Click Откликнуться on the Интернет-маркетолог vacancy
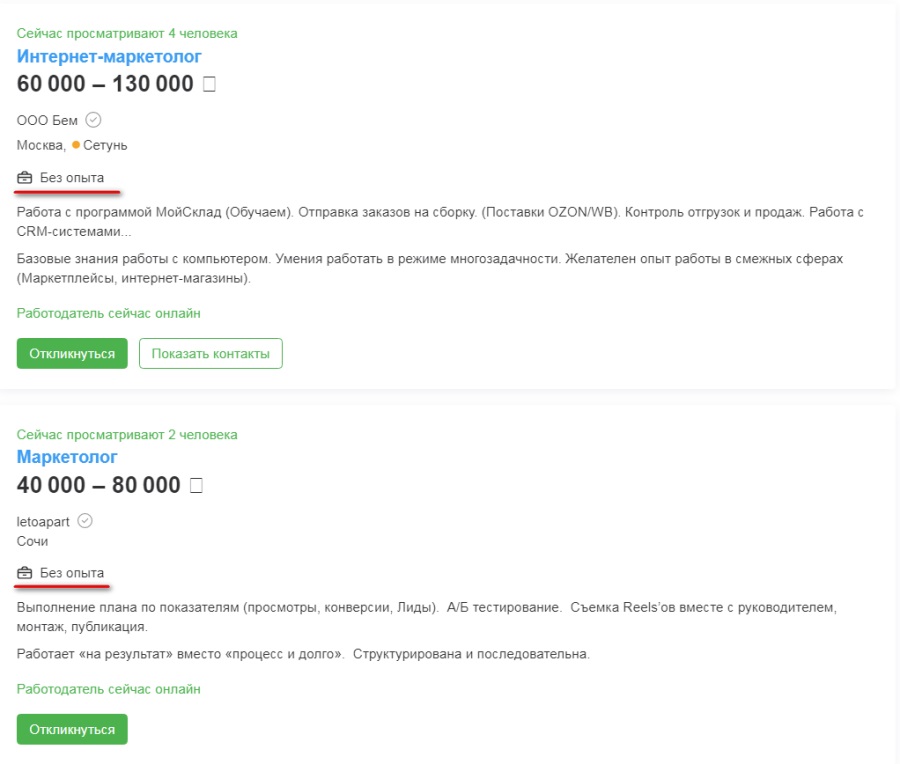This screenshot has width=900, height=764. point(72,353)
